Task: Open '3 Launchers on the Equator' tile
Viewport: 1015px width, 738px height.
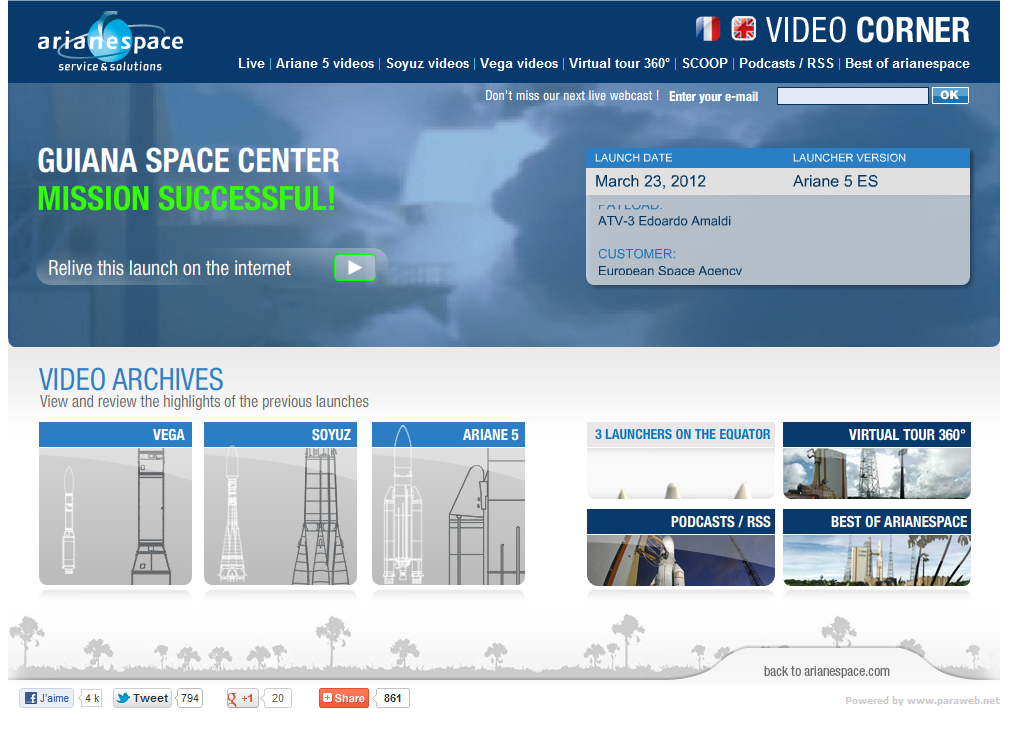Action: coord(681,460)
